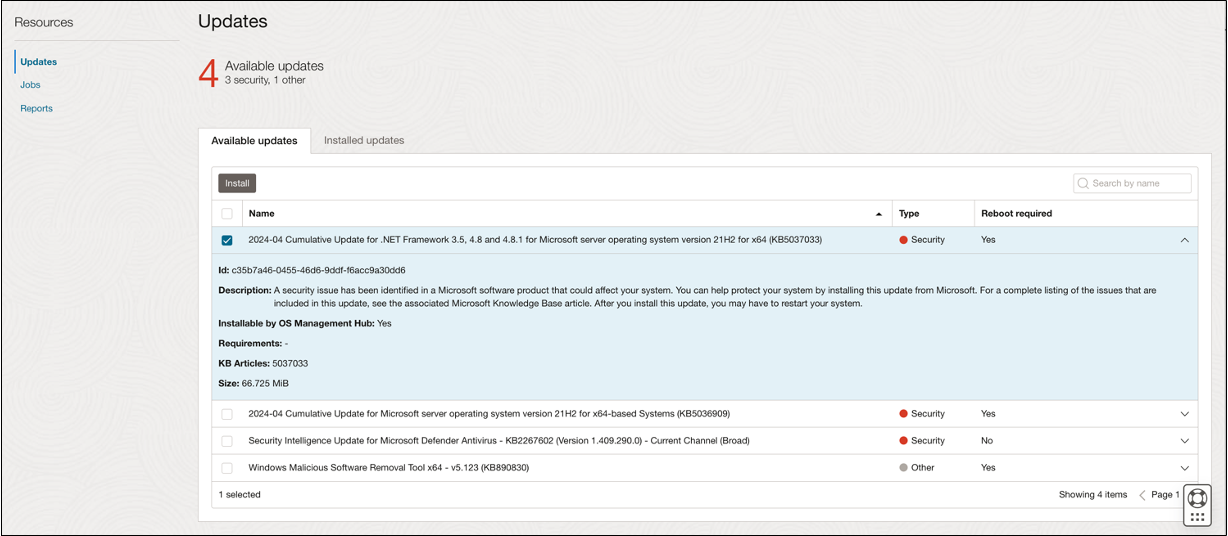Click the Search by name field

coord(1140,183)
